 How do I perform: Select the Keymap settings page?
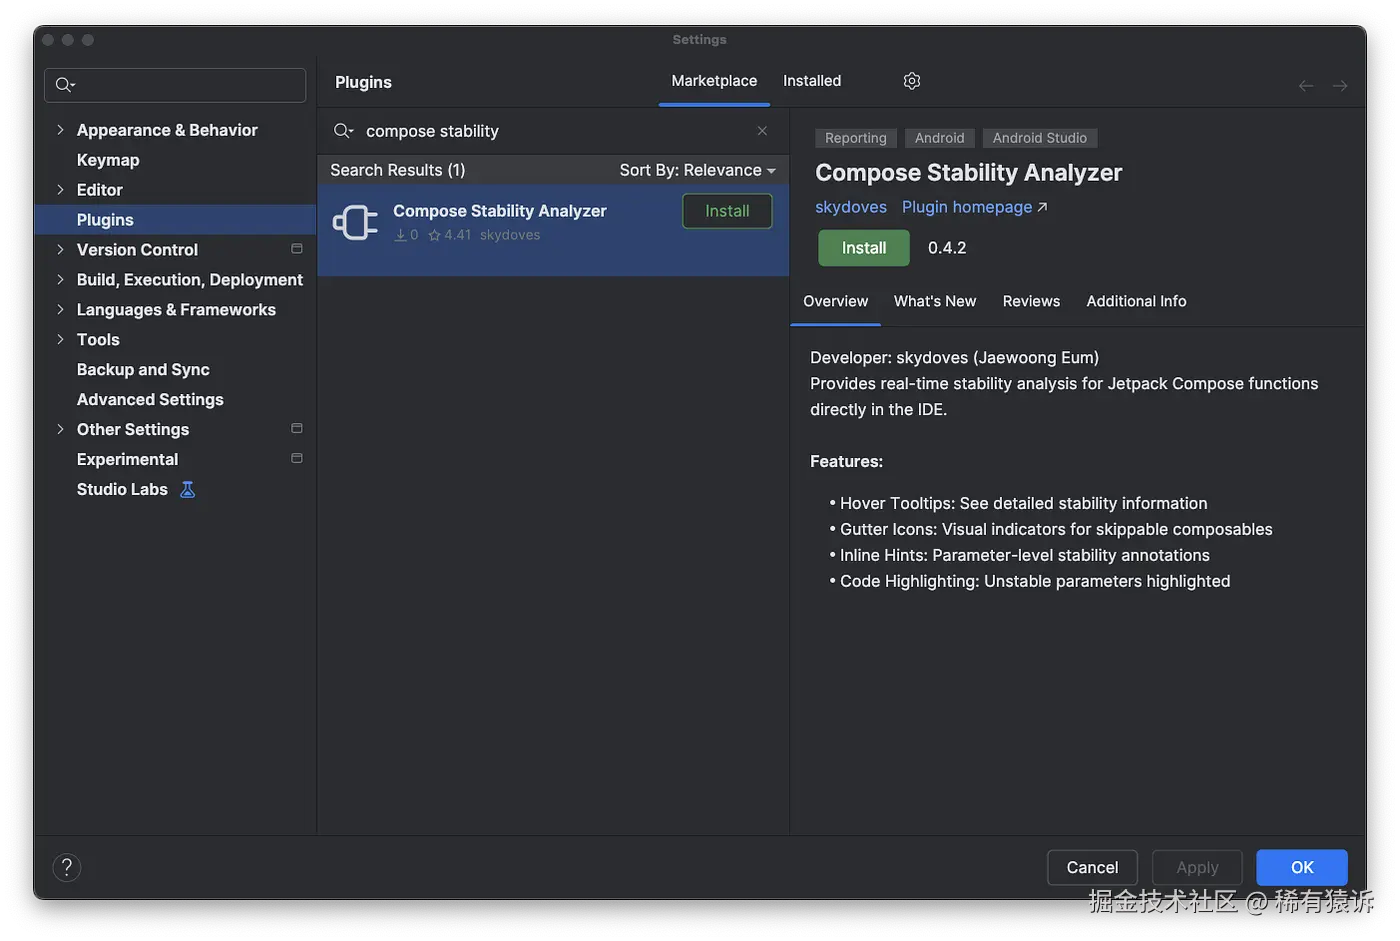(108, 160)
